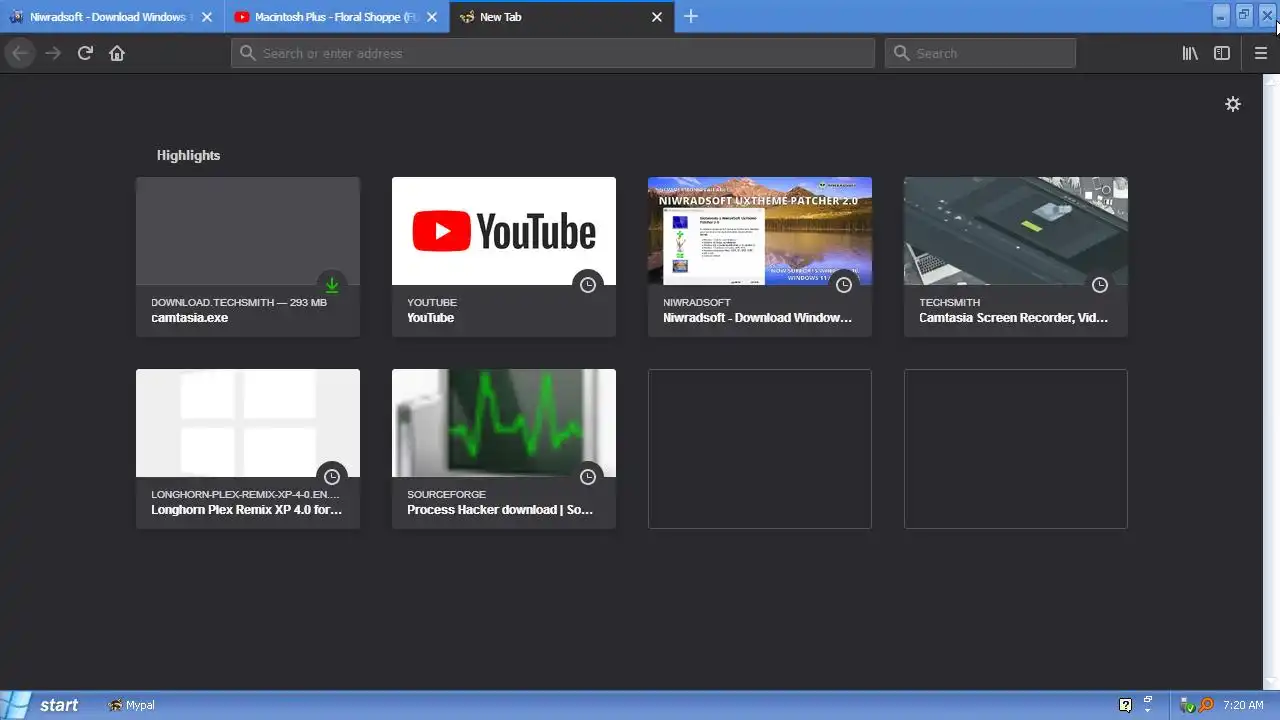The image size is (1280, 720).
Task: Click Process Hacker download title text
Action: [x=500, y=510]
